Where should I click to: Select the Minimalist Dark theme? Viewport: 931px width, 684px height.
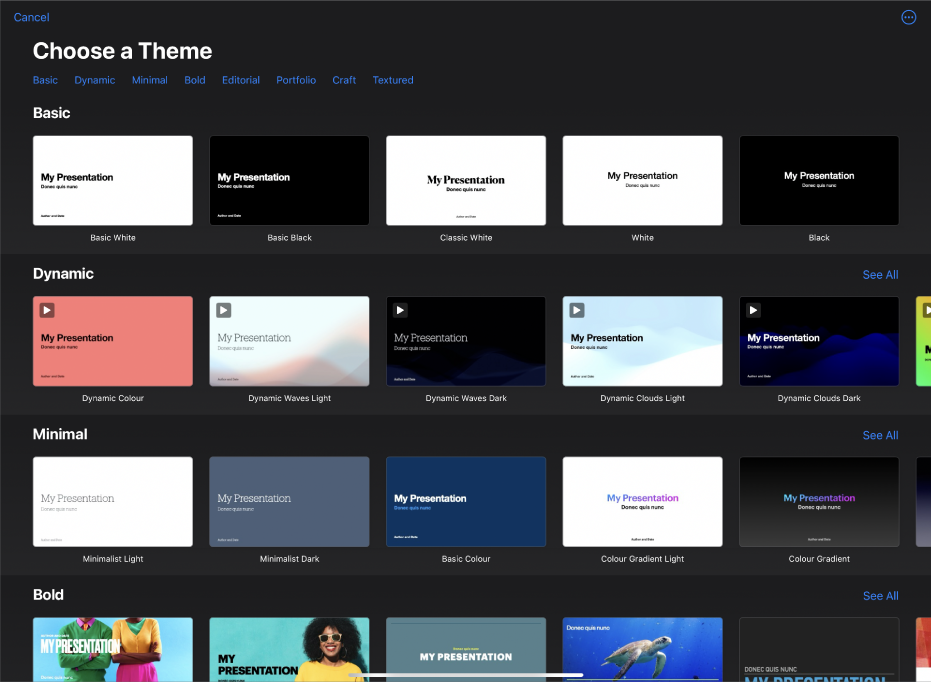[x=289, y=501]
